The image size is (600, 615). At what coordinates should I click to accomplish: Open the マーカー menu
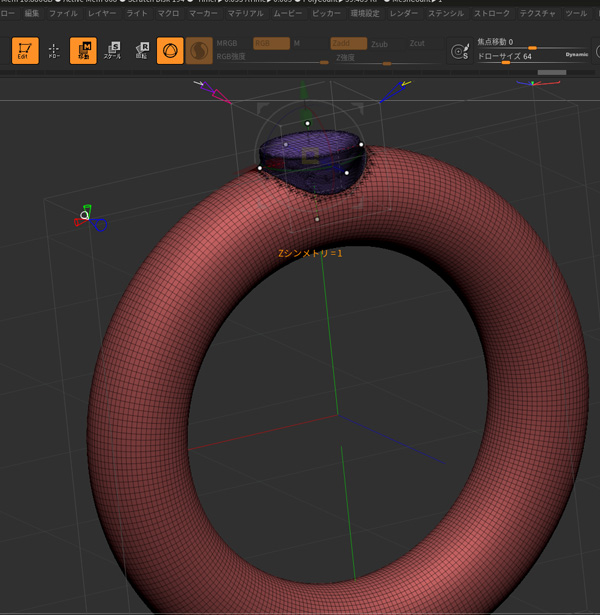click(x=203, y=14)
